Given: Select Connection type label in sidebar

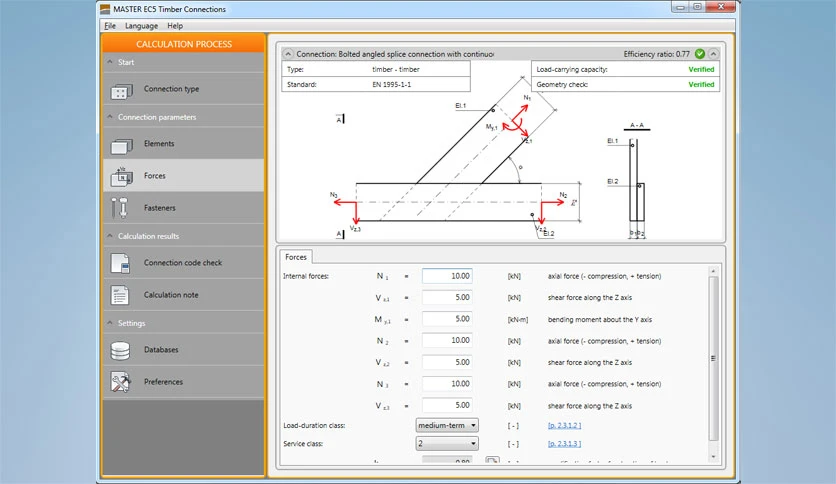Looking at the screenshot, I should click(171, 89).
